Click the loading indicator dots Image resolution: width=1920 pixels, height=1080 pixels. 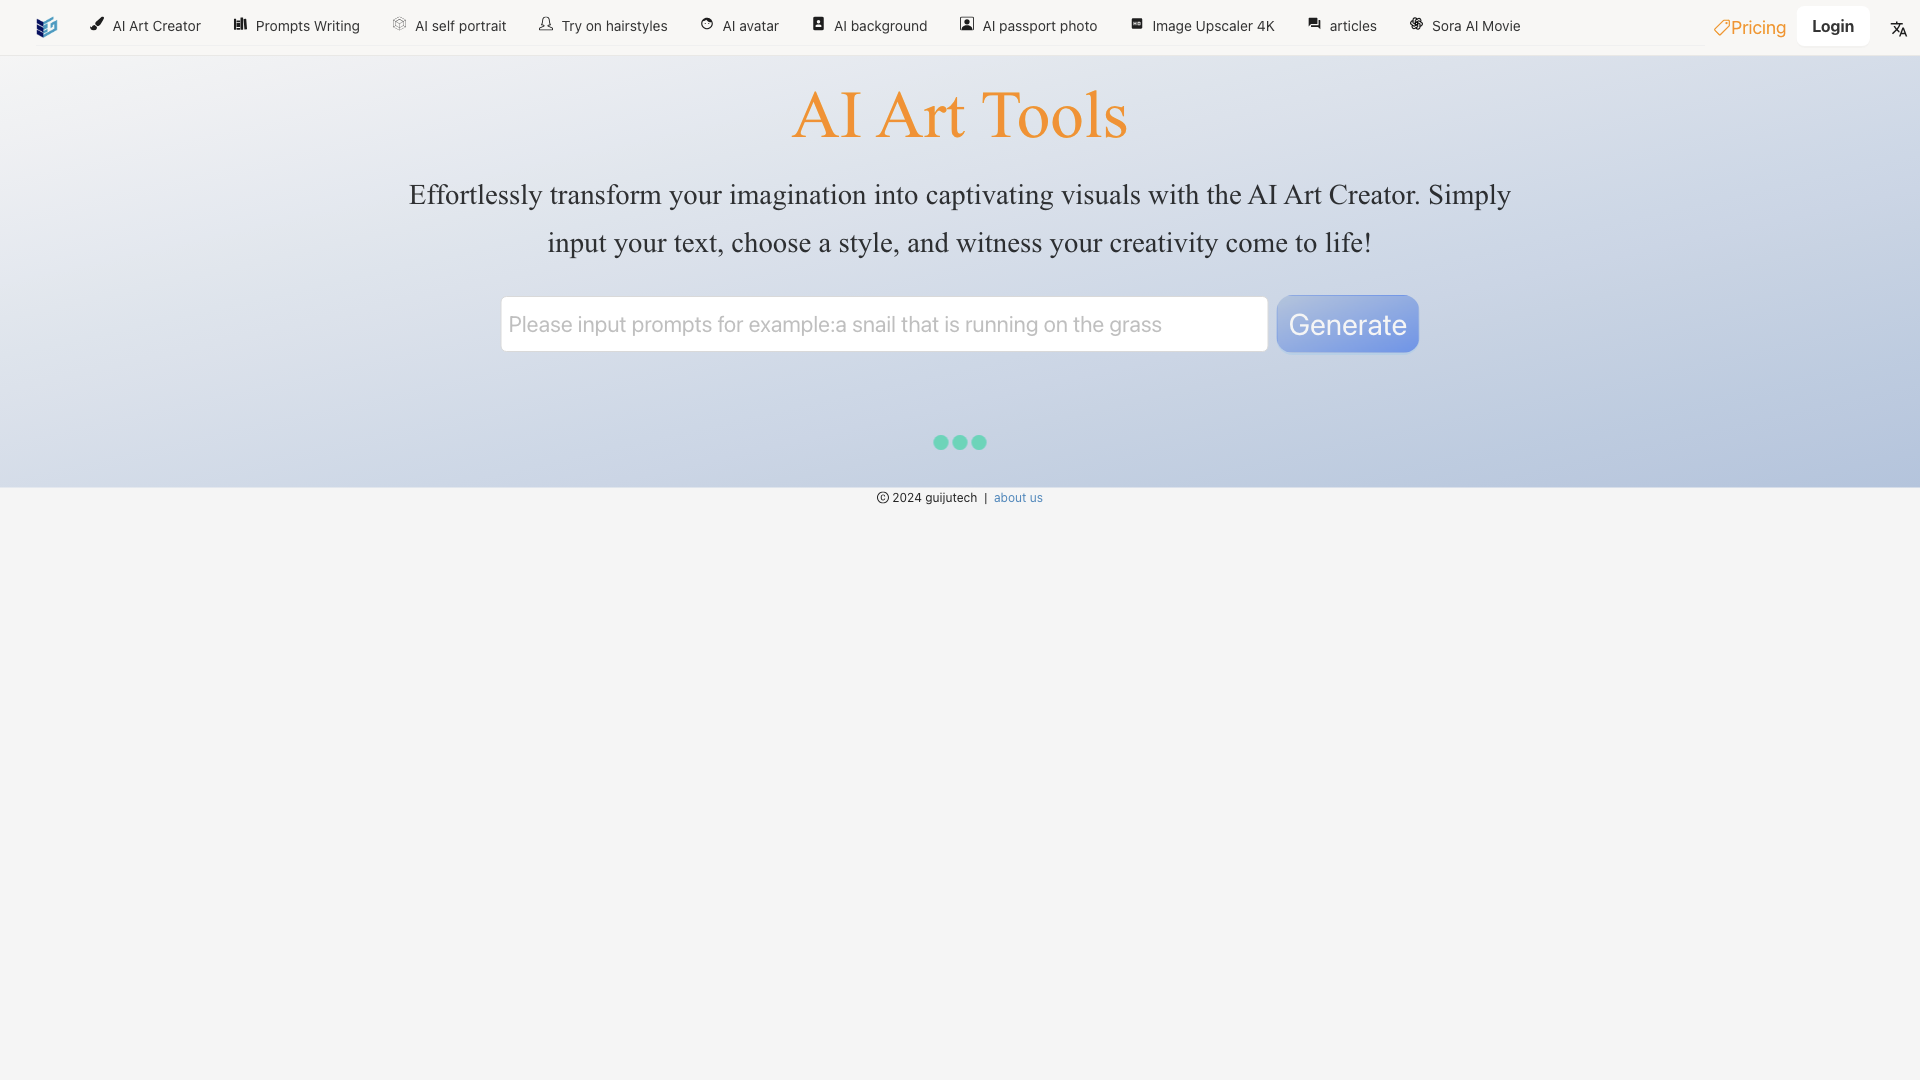(960, 442)
